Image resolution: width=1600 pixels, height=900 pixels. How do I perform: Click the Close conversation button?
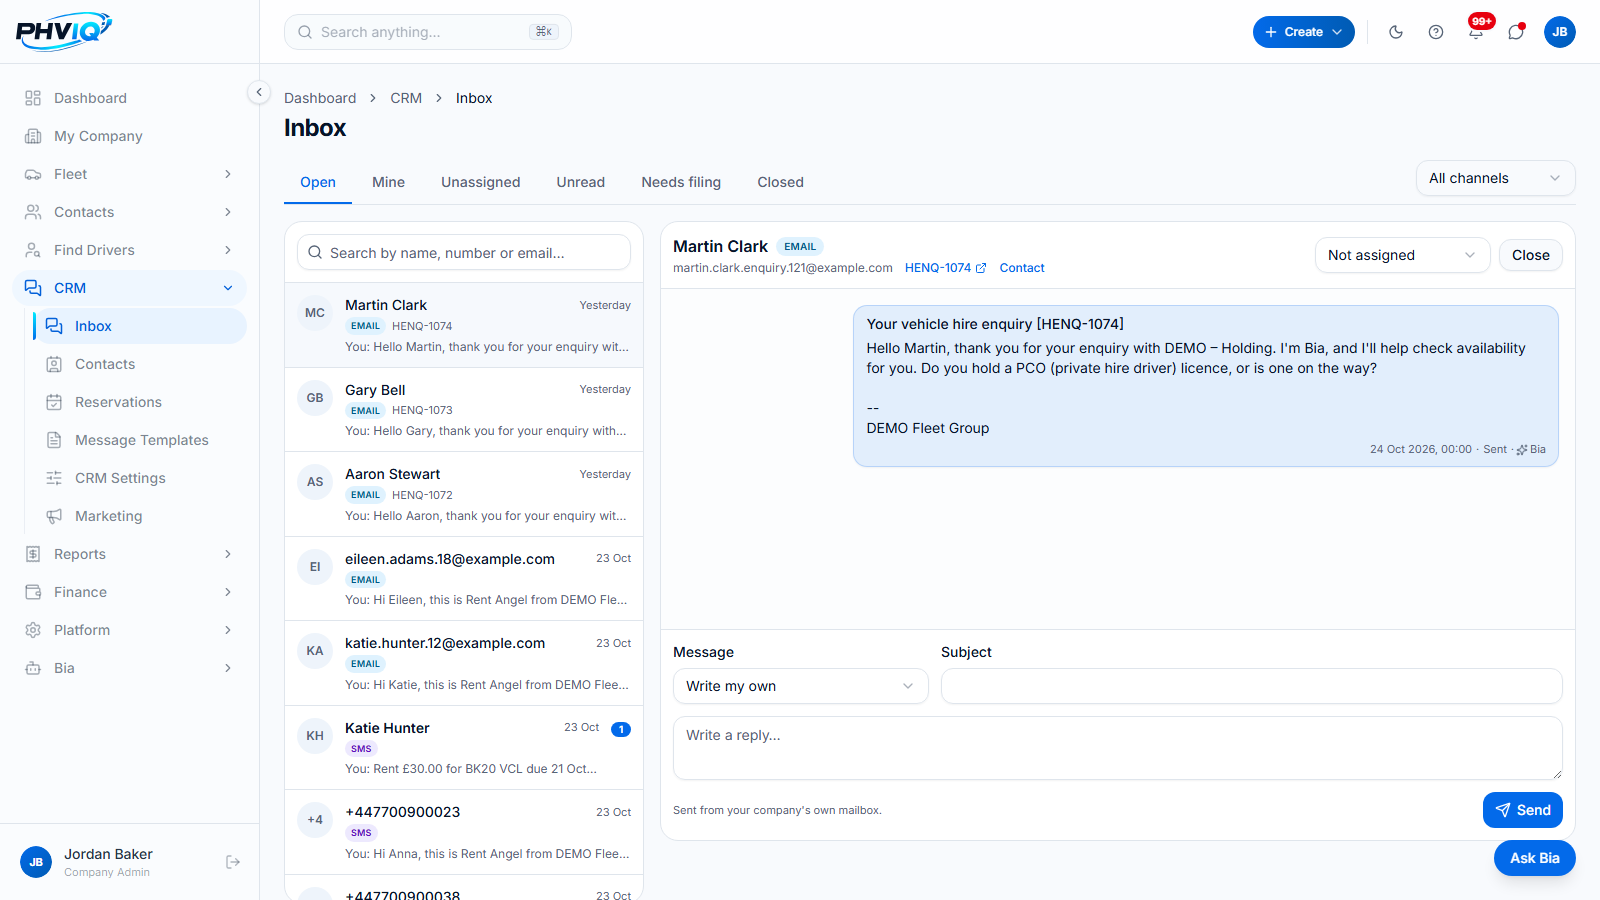1530,255
